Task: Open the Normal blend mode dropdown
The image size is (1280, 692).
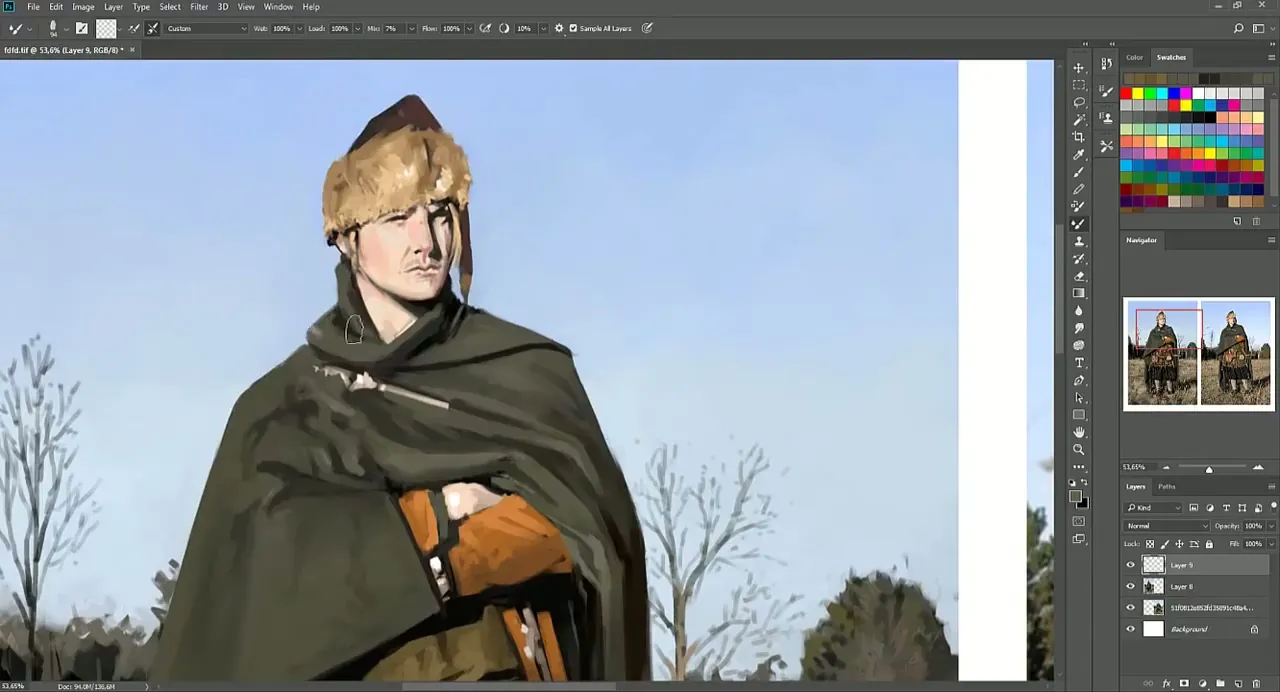Action: [x=1166, y=526]
